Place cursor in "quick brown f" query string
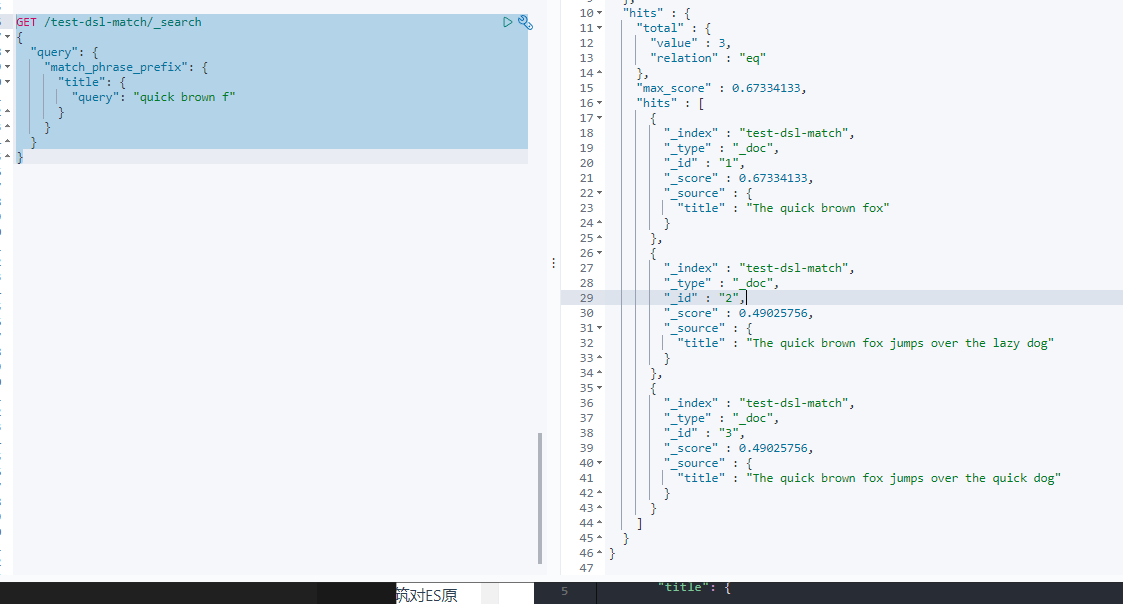The image size is (1123, 604). pyautogui.click(x=184, y=97)
